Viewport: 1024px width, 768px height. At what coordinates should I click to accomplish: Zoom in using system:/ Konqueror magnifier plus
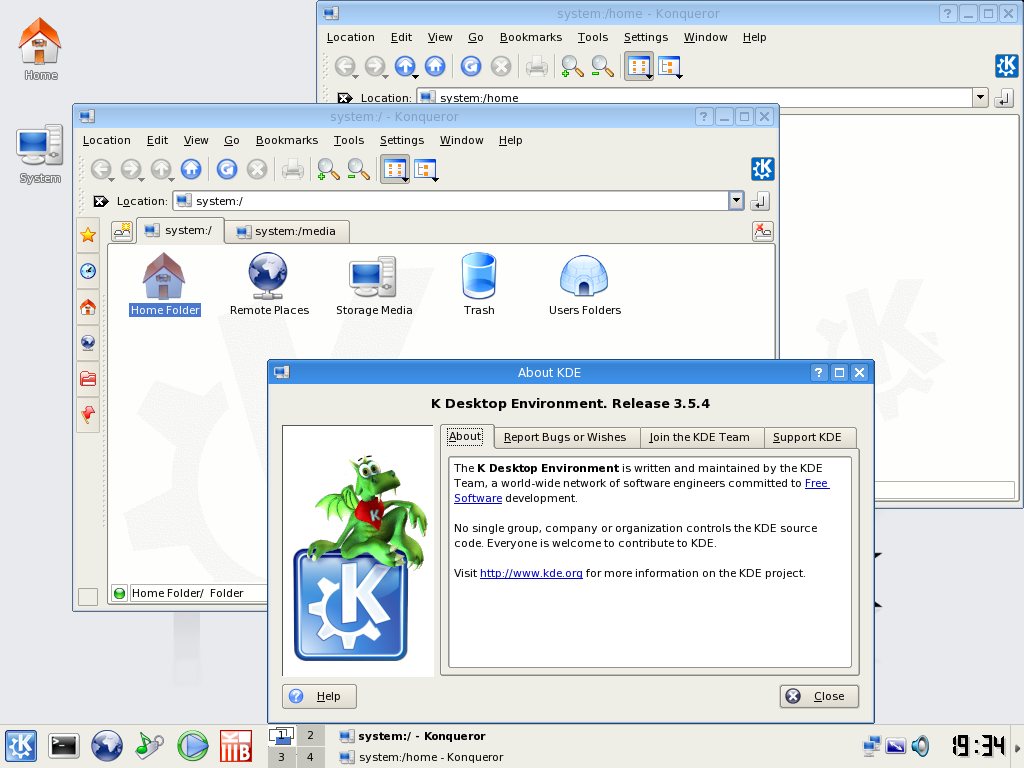328,169
